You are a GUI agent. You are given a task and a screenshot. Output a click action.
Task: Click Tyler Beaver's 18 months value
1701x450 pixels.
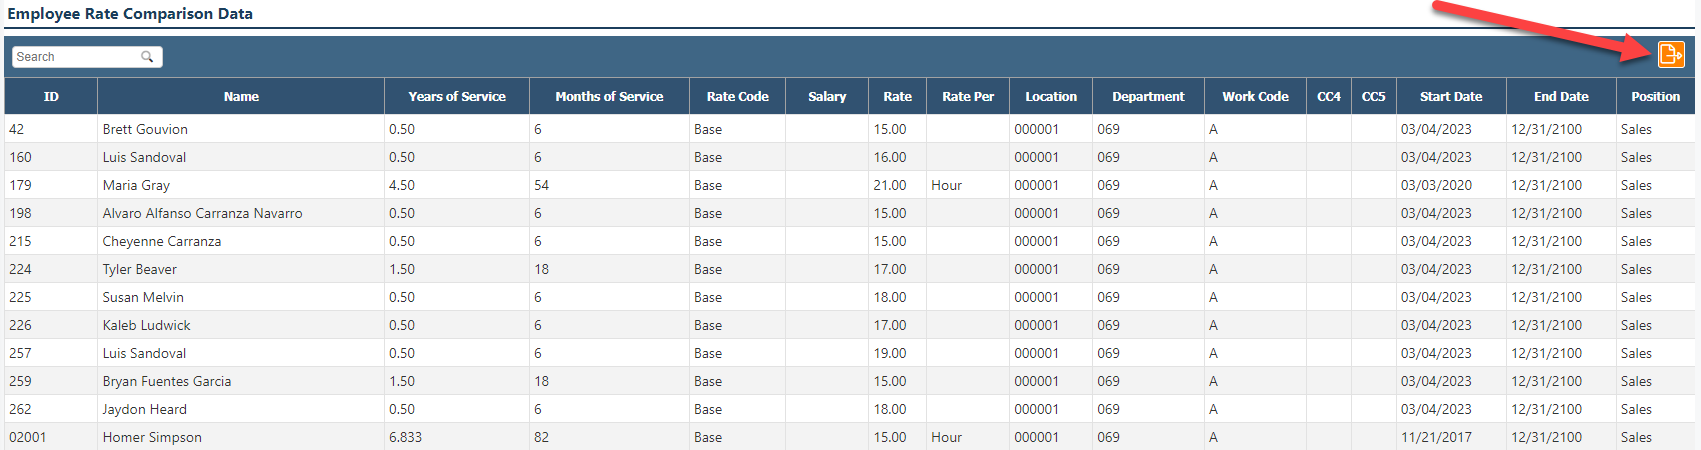point(541,269)
